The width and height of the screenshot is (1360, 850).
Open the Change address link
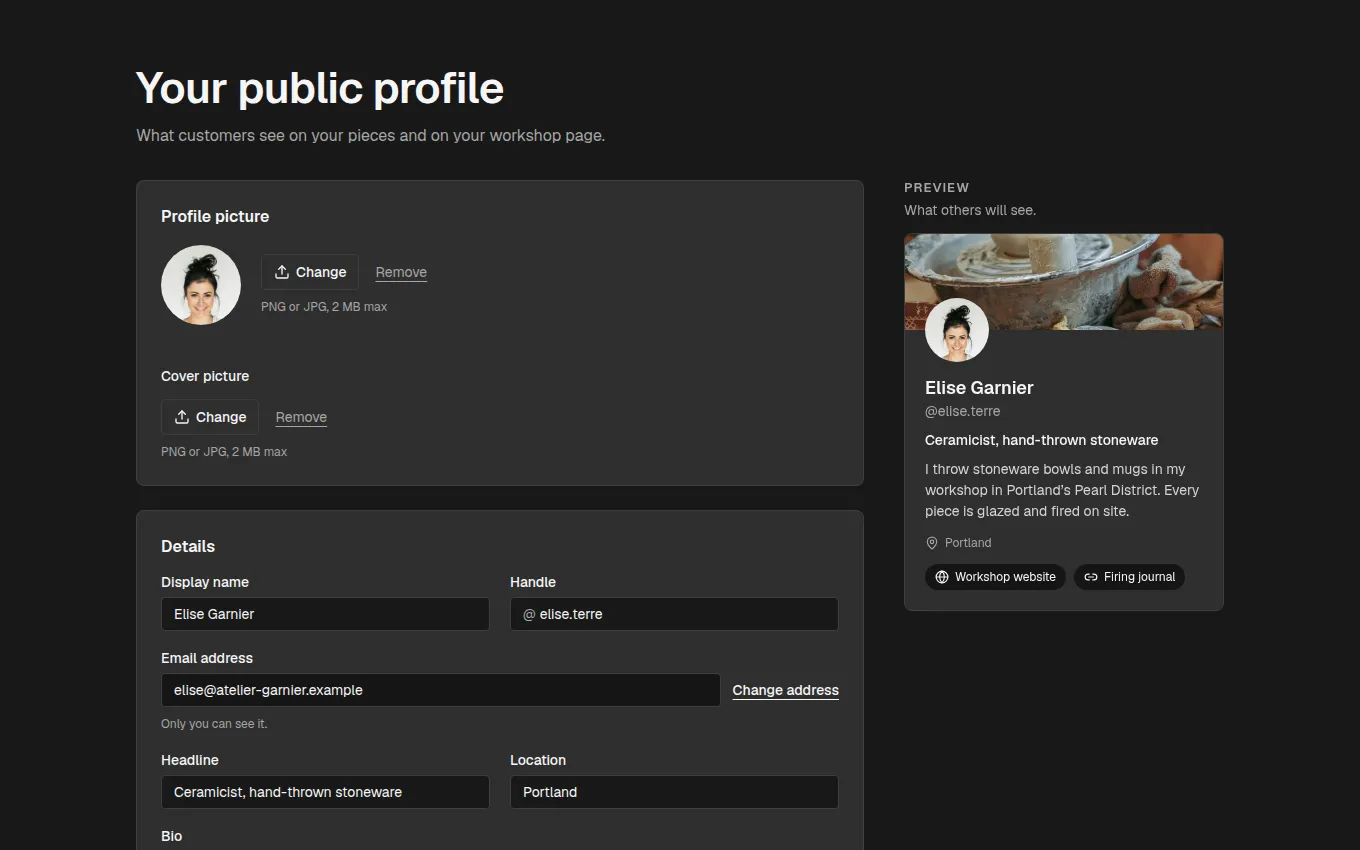point(786,690)
